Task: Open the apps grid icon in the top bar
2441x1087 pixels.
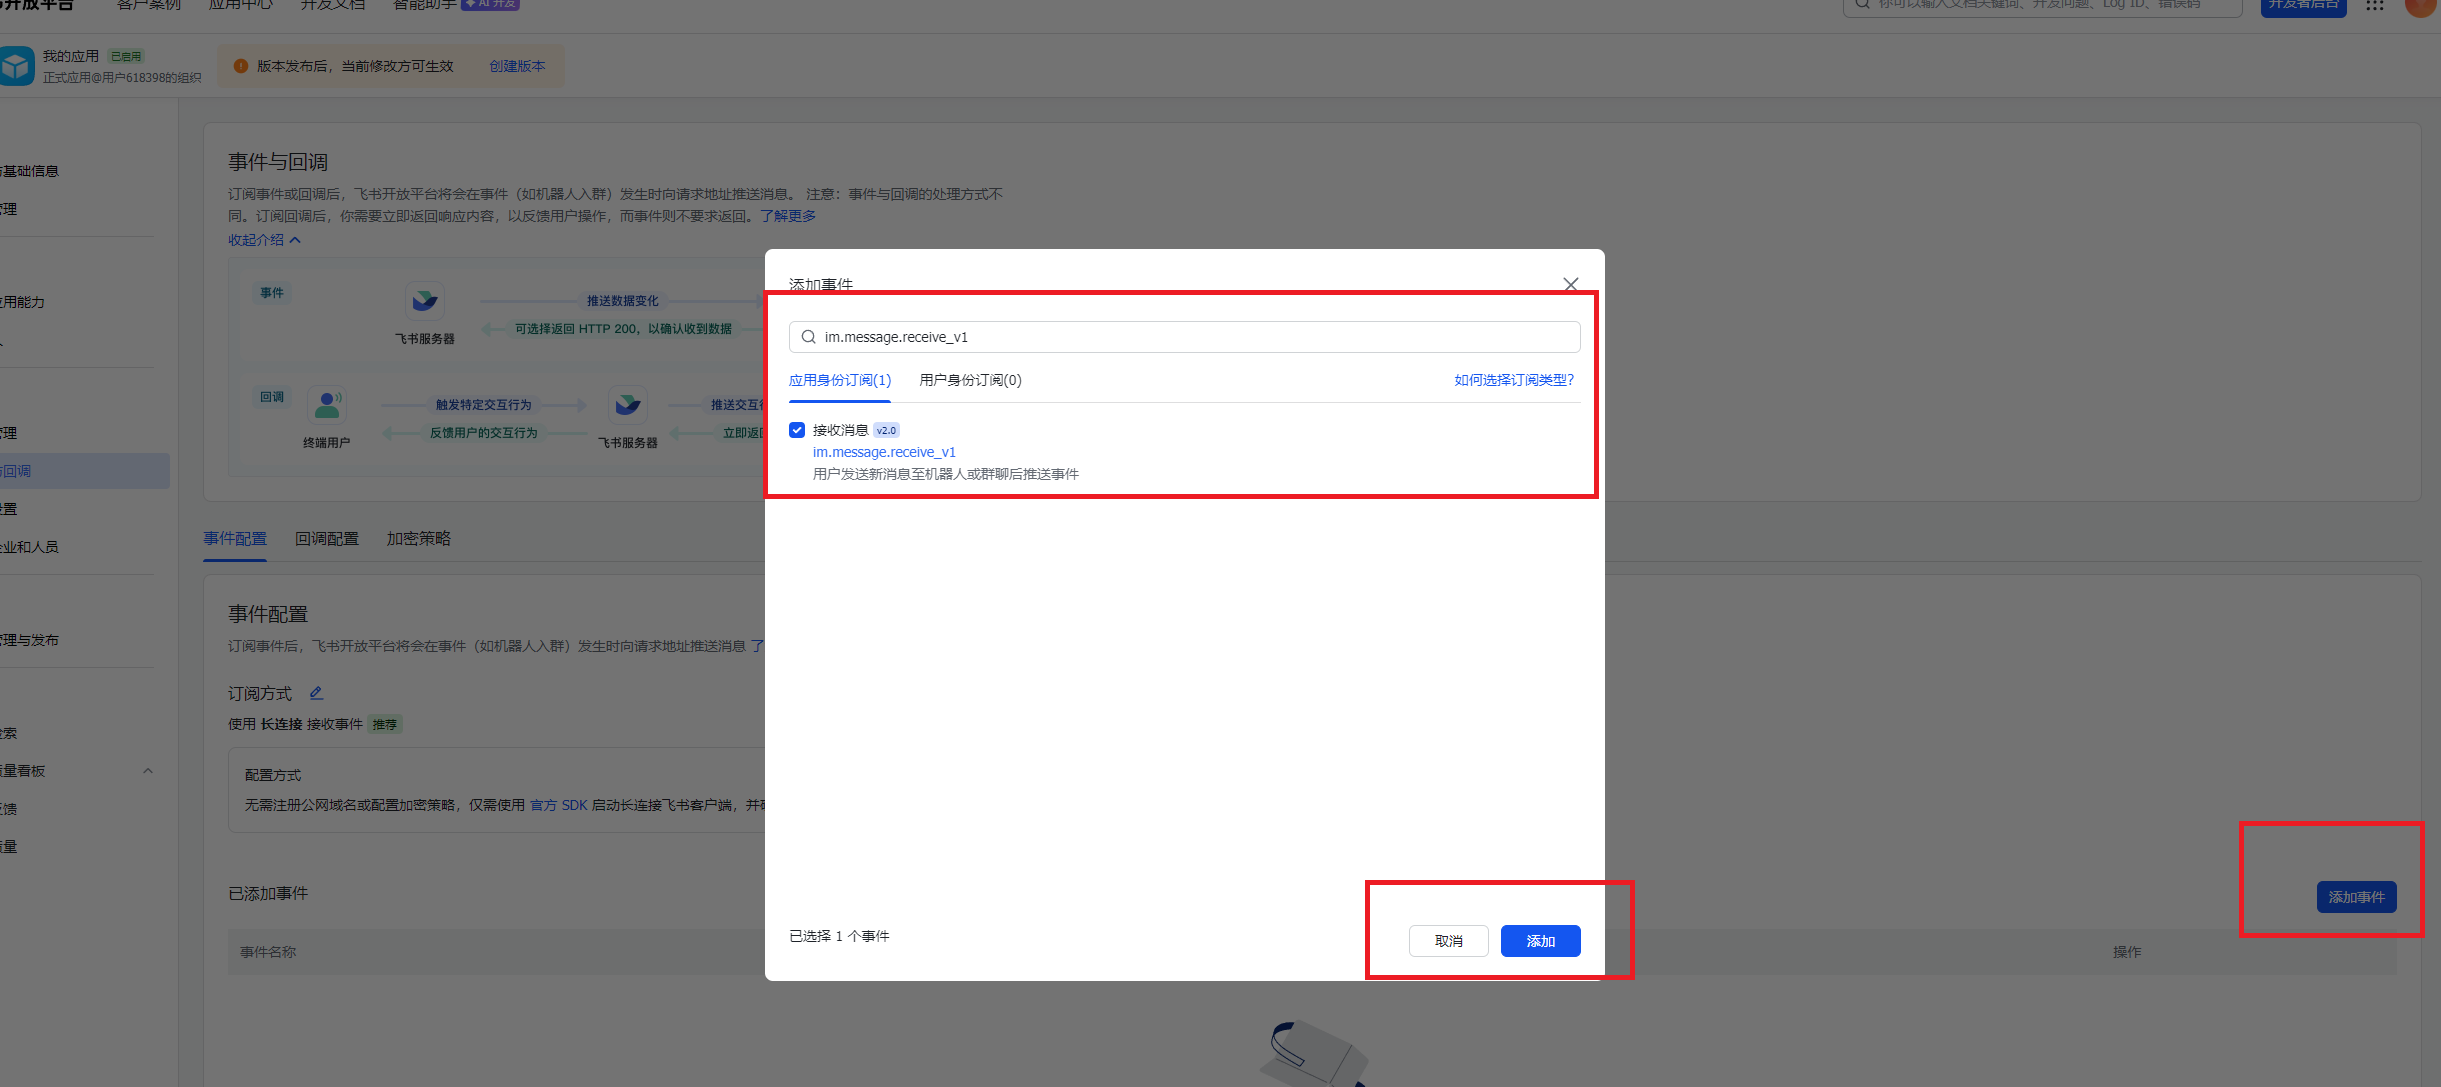Action: 2374,6
